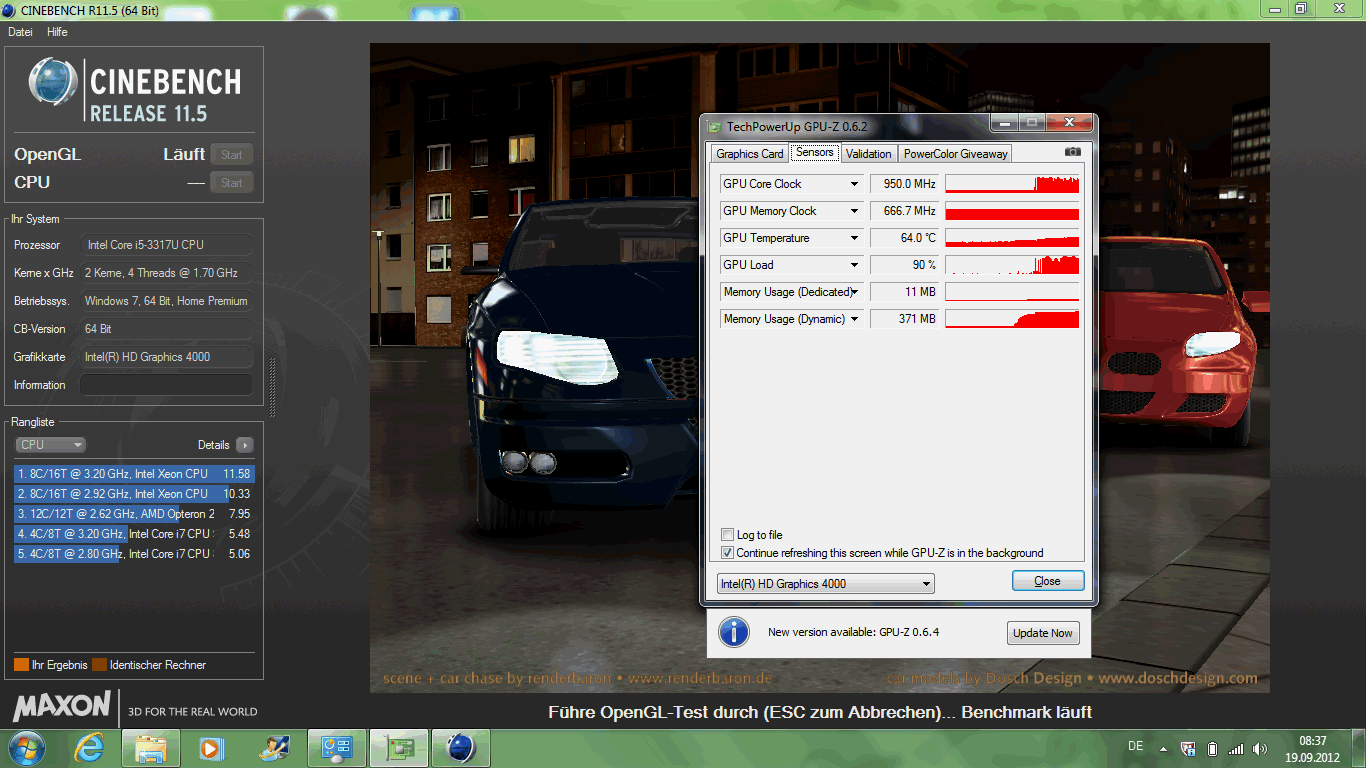
Task: Click the Cinebench title bar sphere icon
Action: (10, 9)
